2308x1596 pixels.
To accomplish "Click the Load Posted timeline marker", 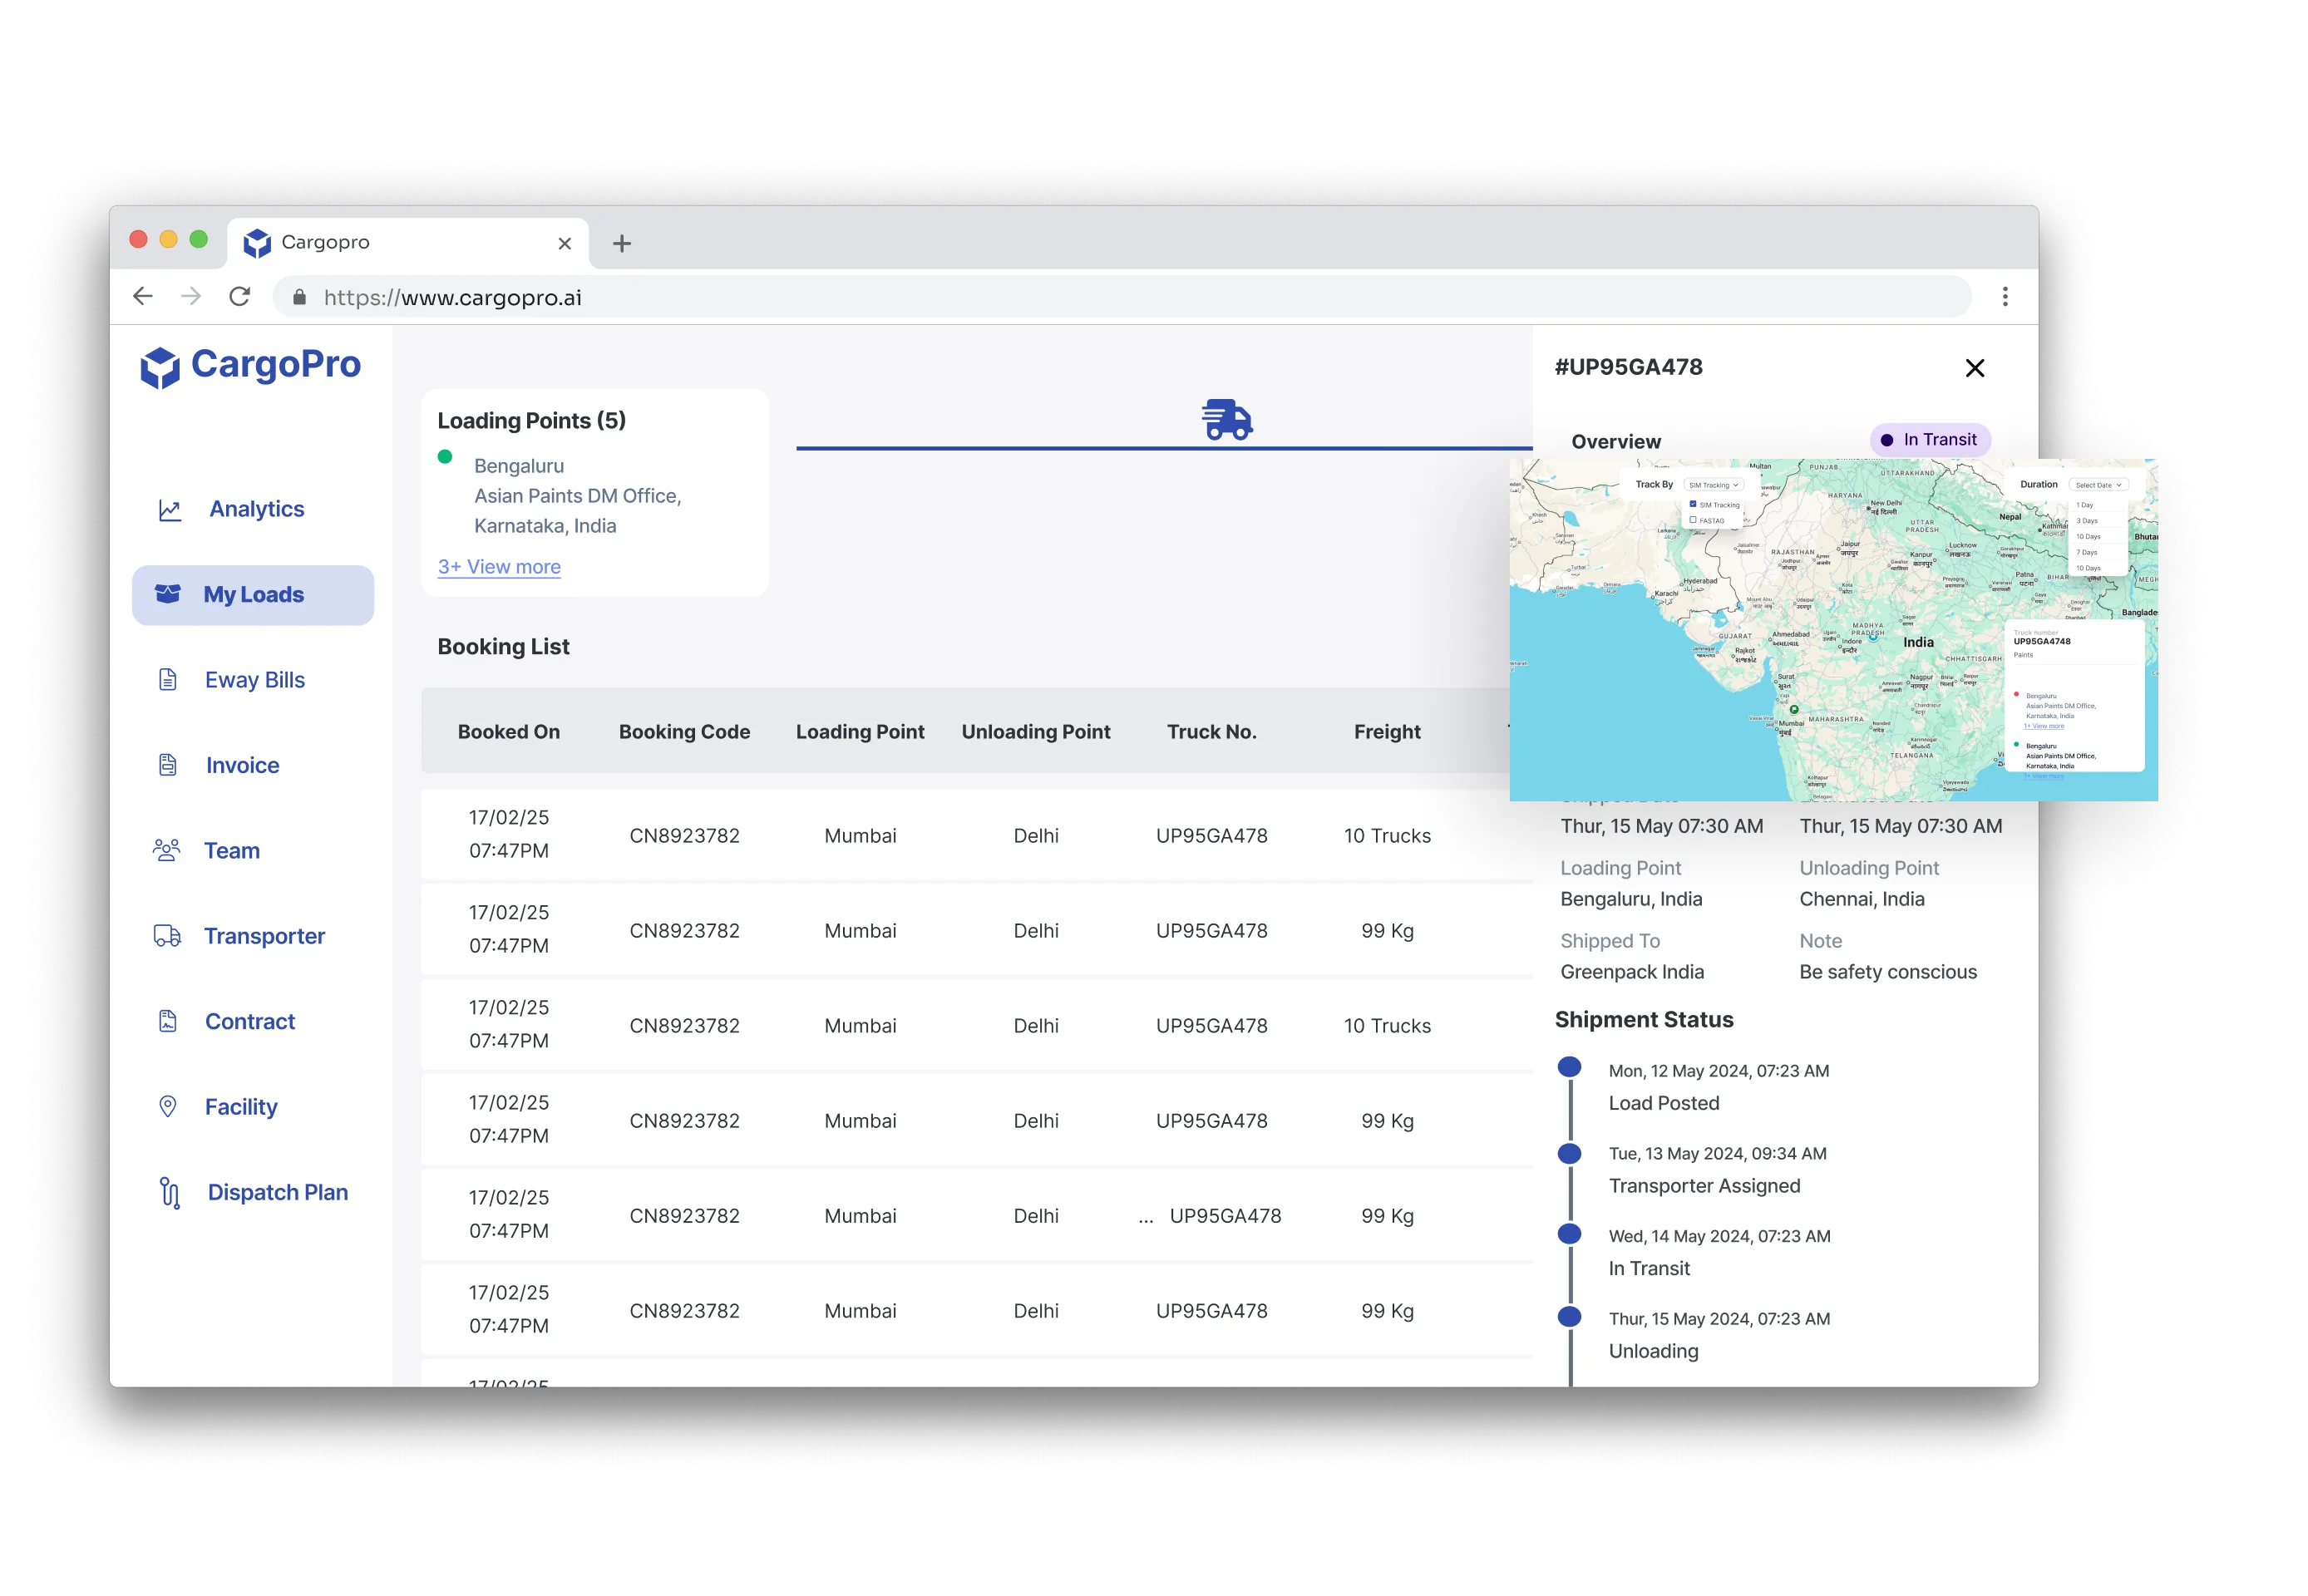I will tap(1570, 1067).
